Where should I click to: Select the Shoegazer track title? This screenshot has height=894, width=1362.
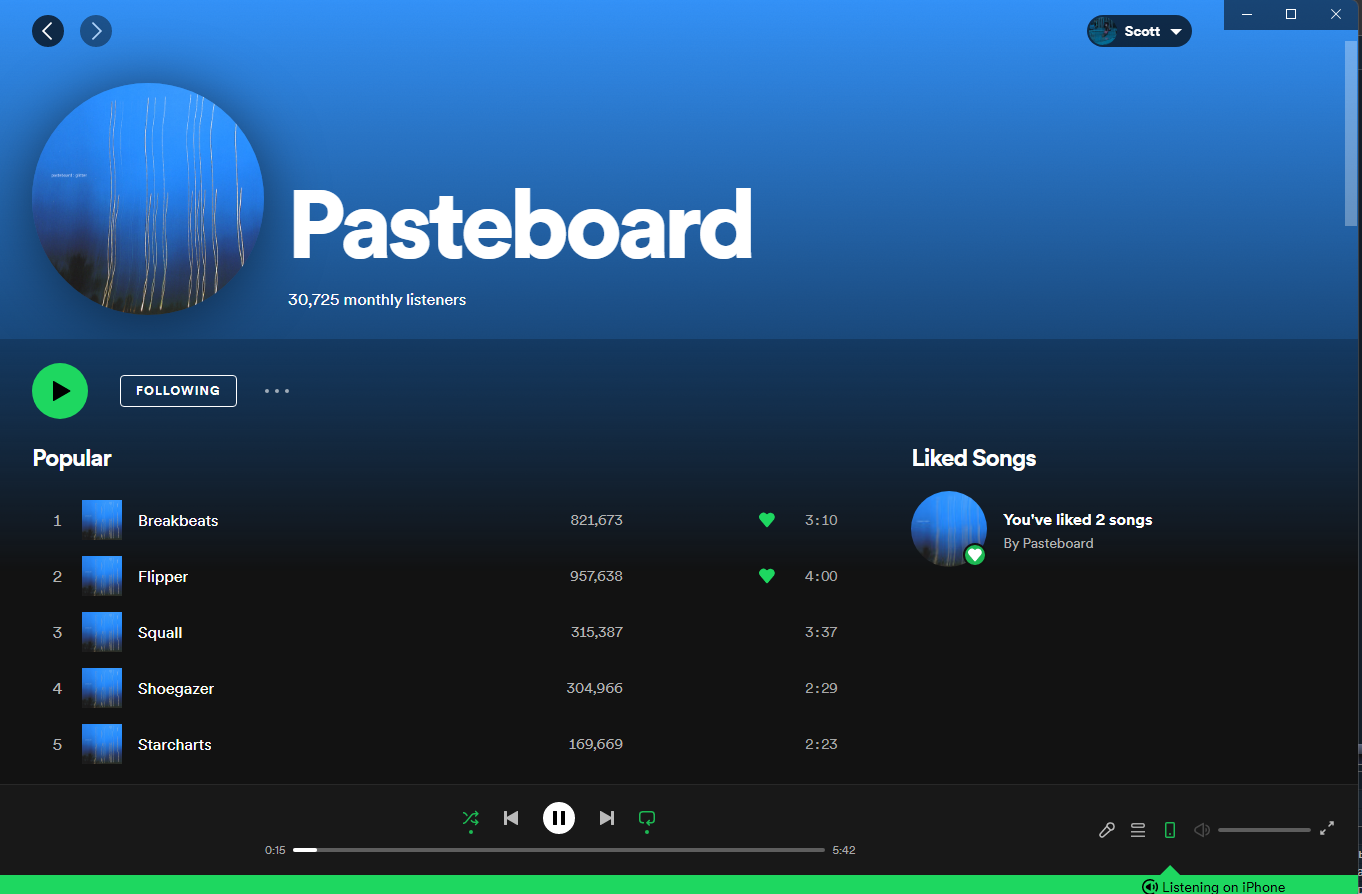click(176, 689)
